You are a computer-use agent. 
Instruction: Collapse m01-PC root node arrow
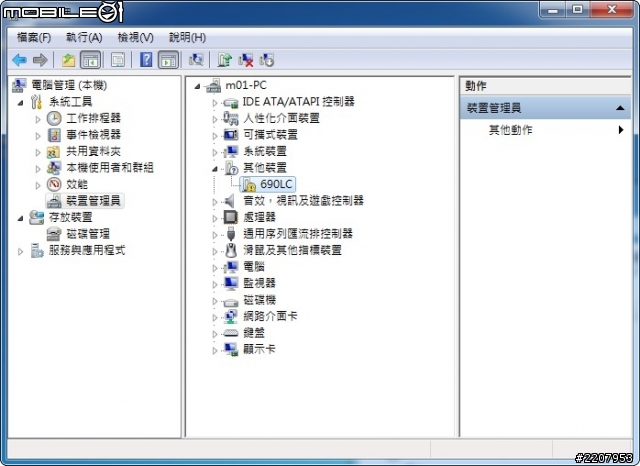pyautogui.click(x=198, y=86)
